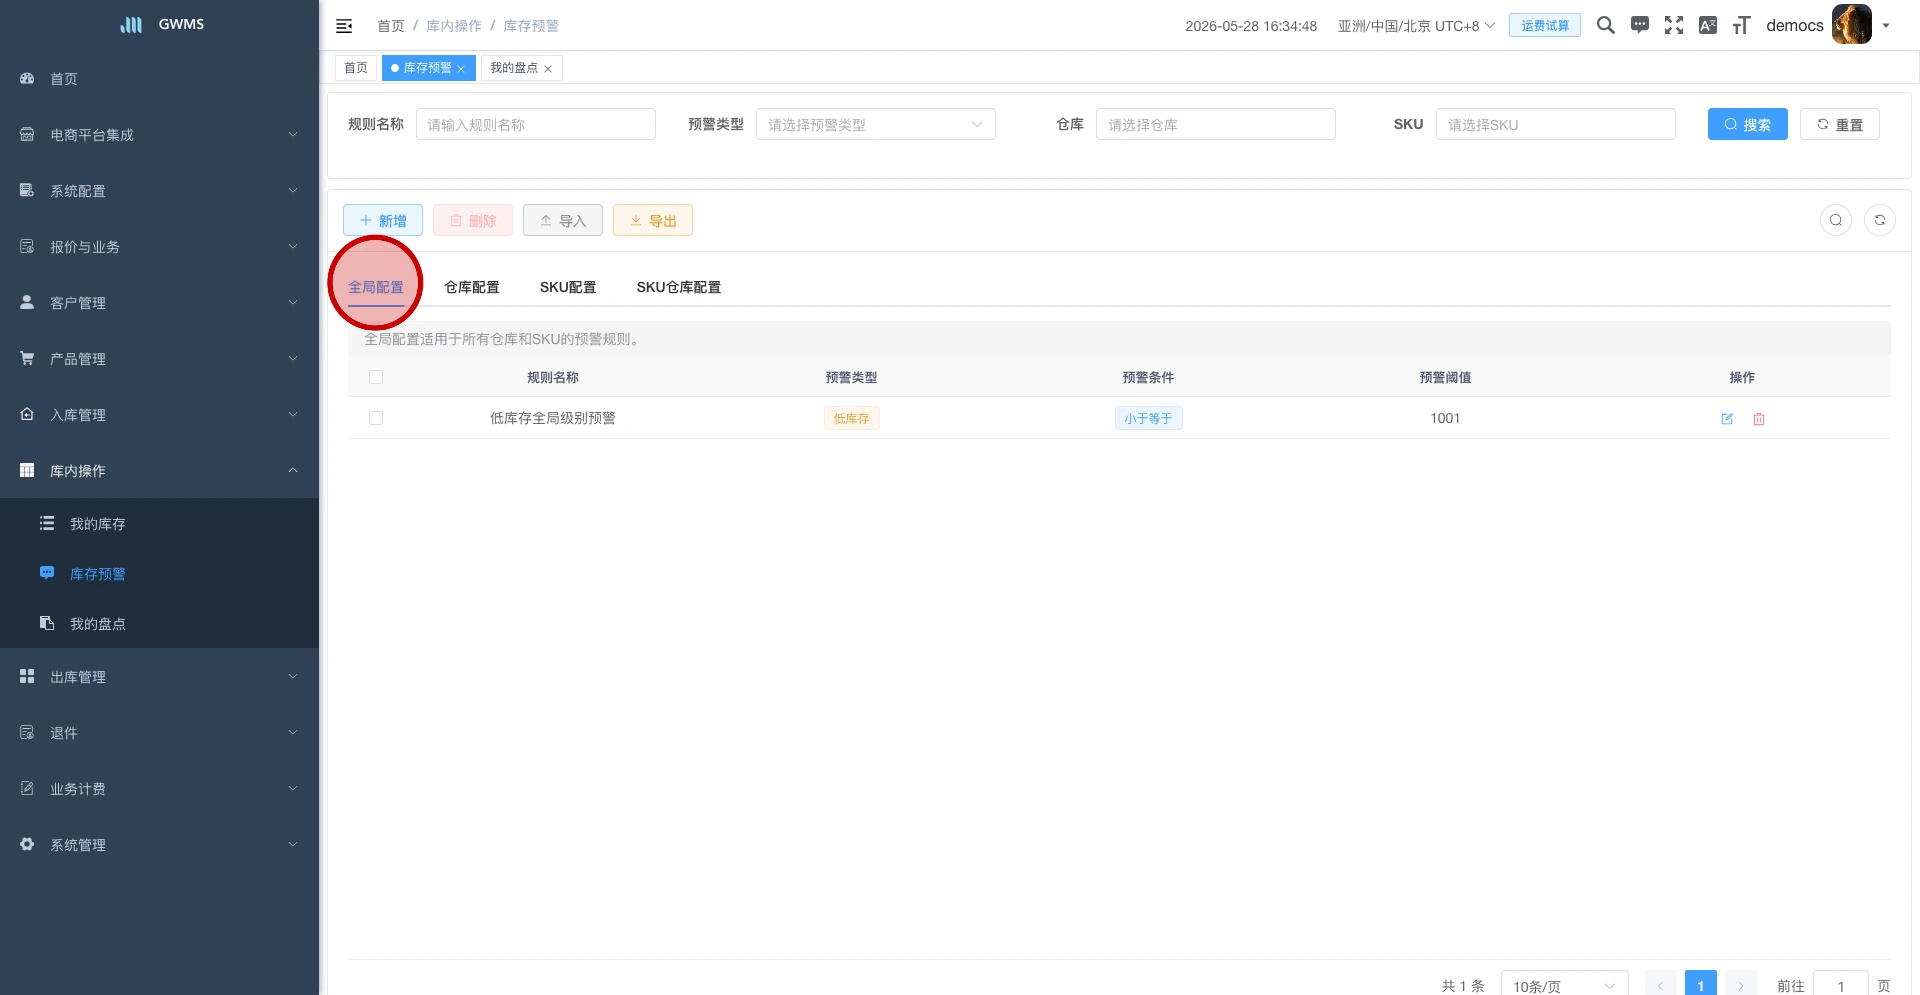Open the 10条/页 page size dropdown
The height and width of the screenshot is (995, 1920).
coord(1564,986)
